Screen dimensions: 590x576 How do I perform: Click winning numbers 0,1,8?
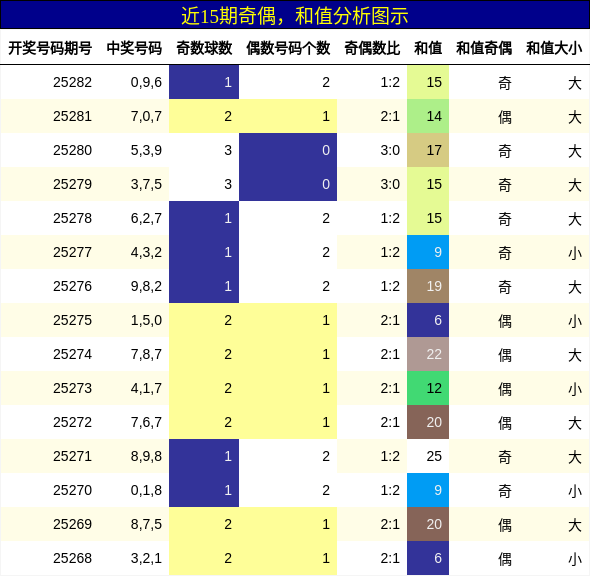click(146, 490)
